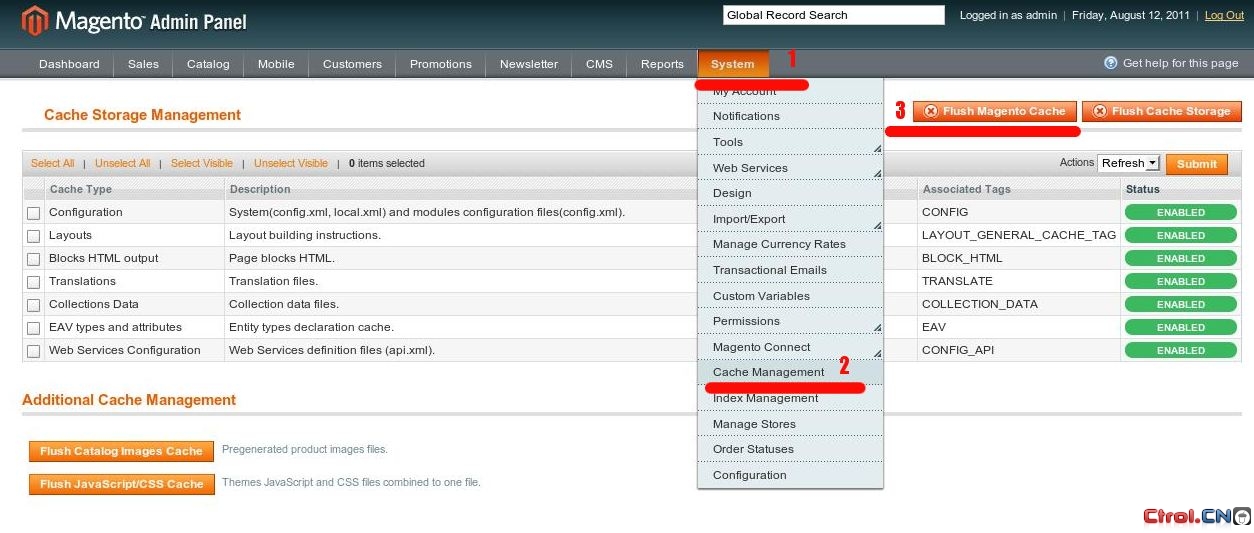Click the Unselect Visible link
Screen dimensions: 1254x533
[x=291, y=163]
